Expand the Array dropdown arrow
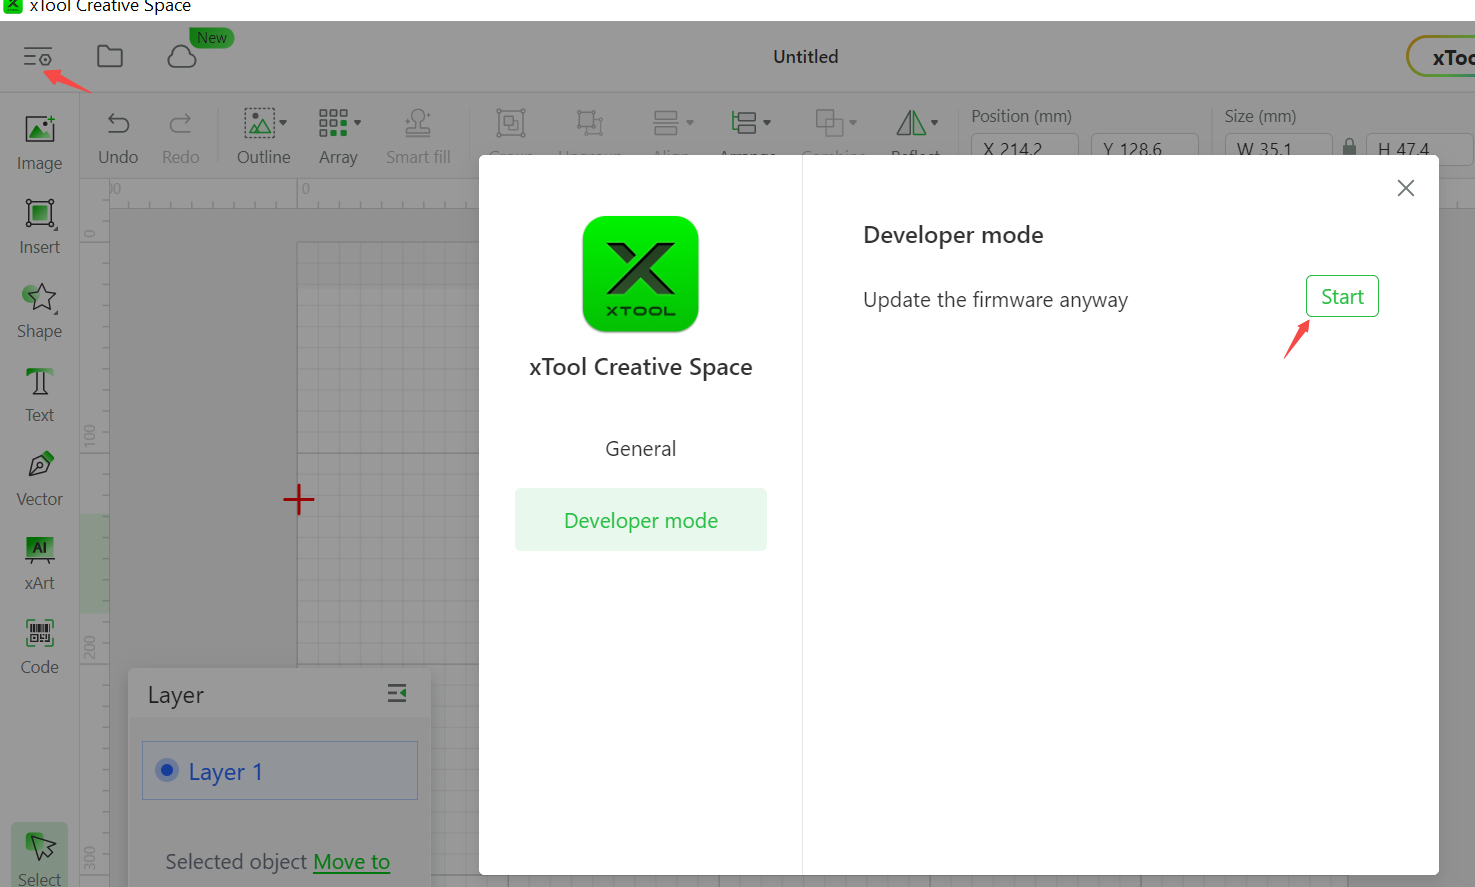 [357, 123]
